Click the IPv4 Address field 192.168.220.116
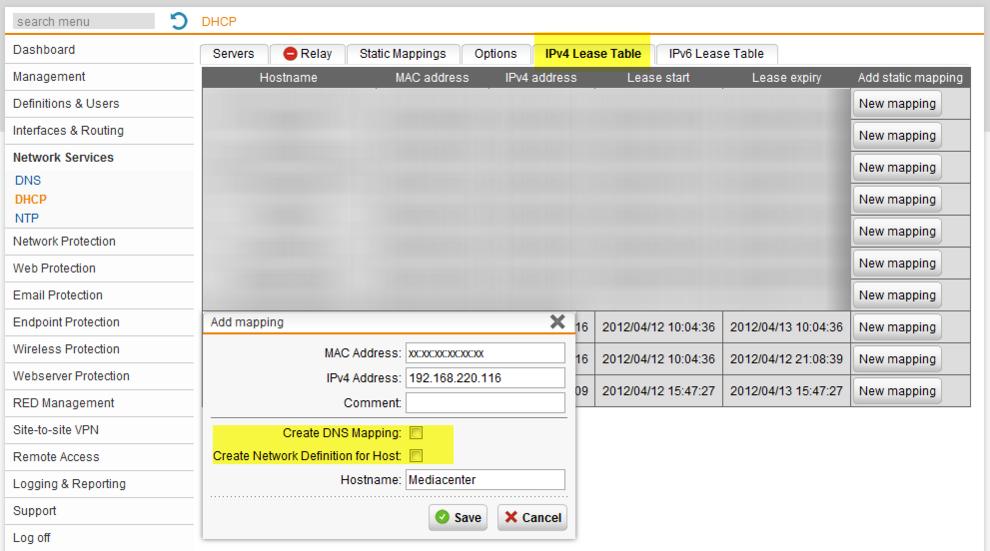The width and height of the screenshot is (990, 551). (485, 378)
